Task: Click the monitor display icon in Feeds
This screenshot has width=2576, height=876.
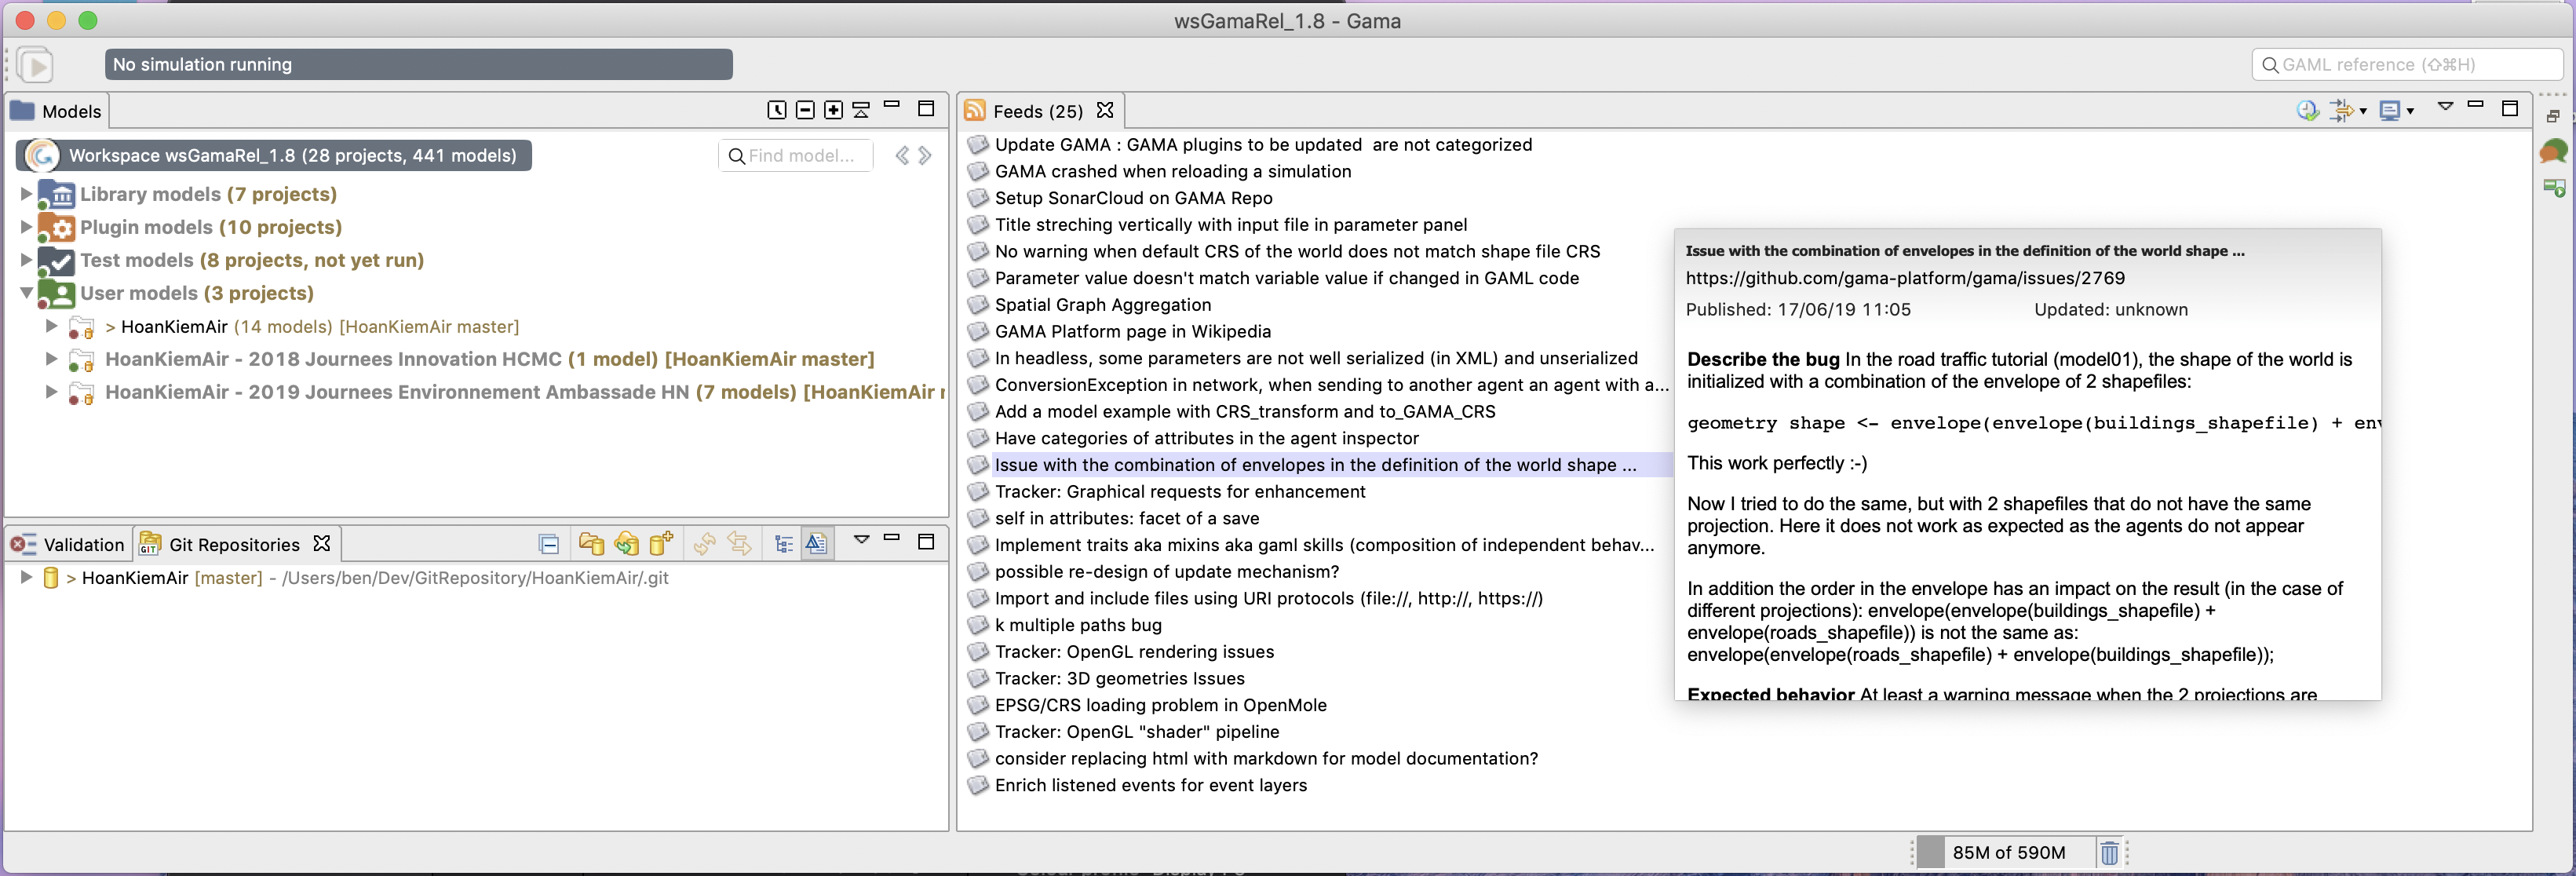Action: tap(2390, 110)
